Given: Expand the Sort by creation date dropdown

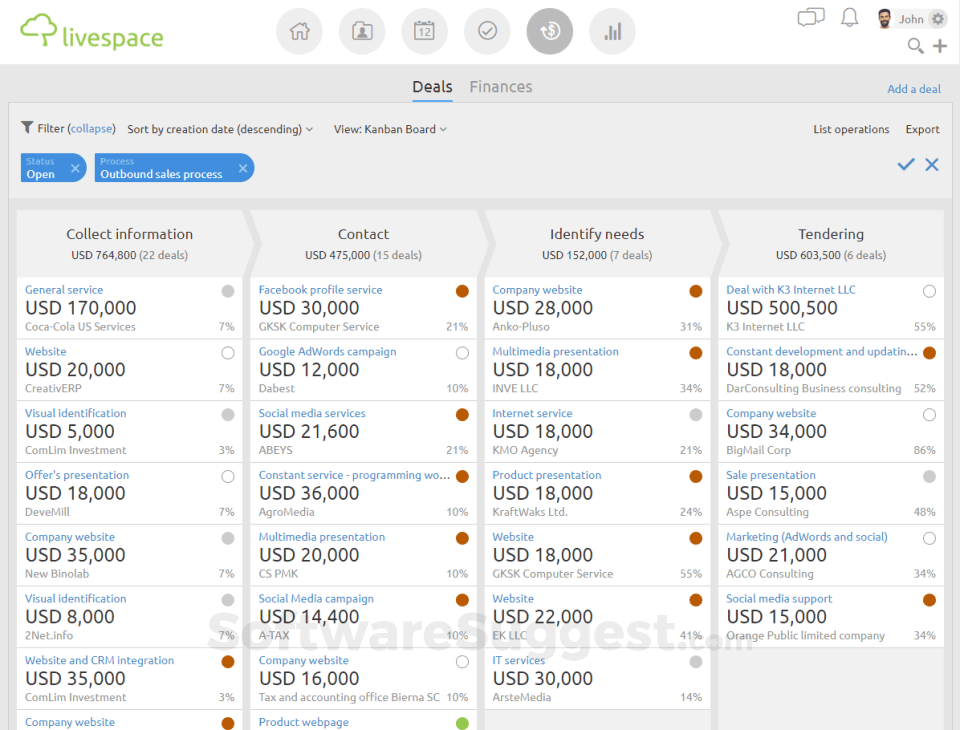Looking at the screenshot, I should [x=220, y=129].
